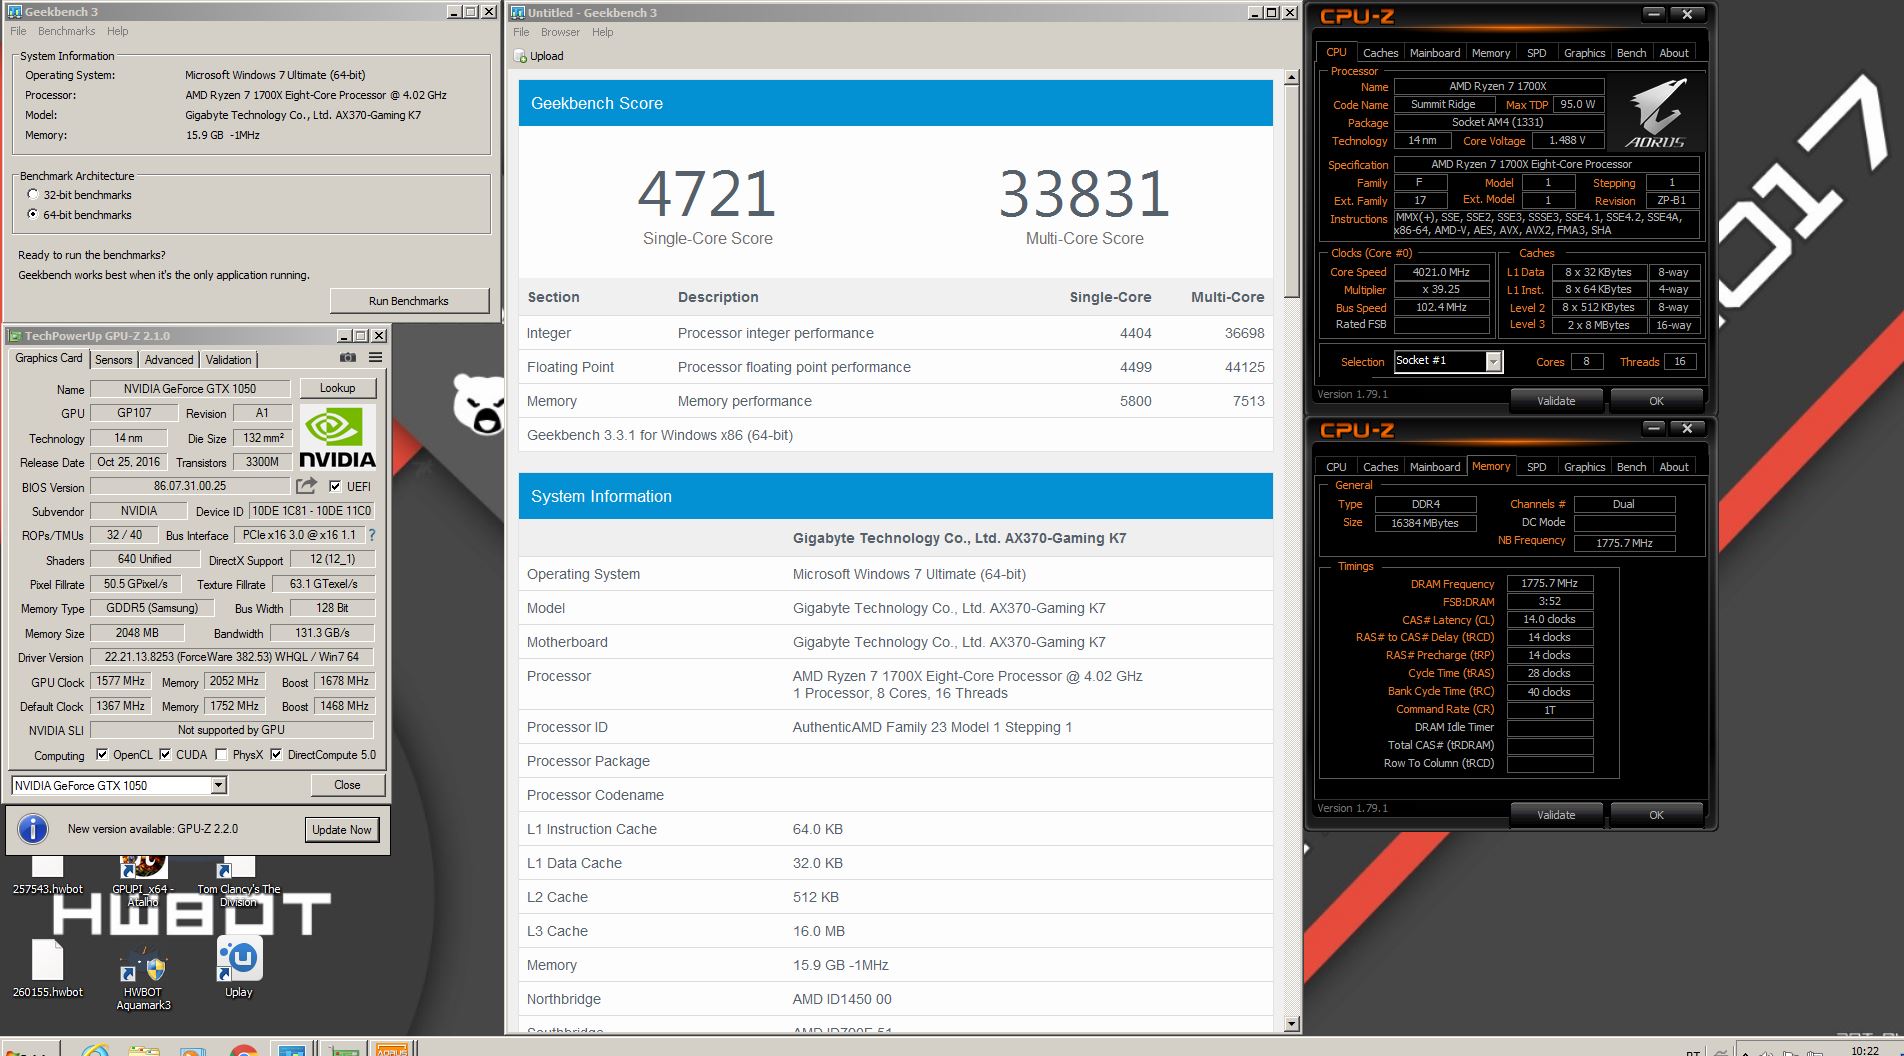Open GPUPI_x64 Atalho desktop shortcut
Image resolution: width=1904 pixels, height=1056 pixels.
[143, 881]
